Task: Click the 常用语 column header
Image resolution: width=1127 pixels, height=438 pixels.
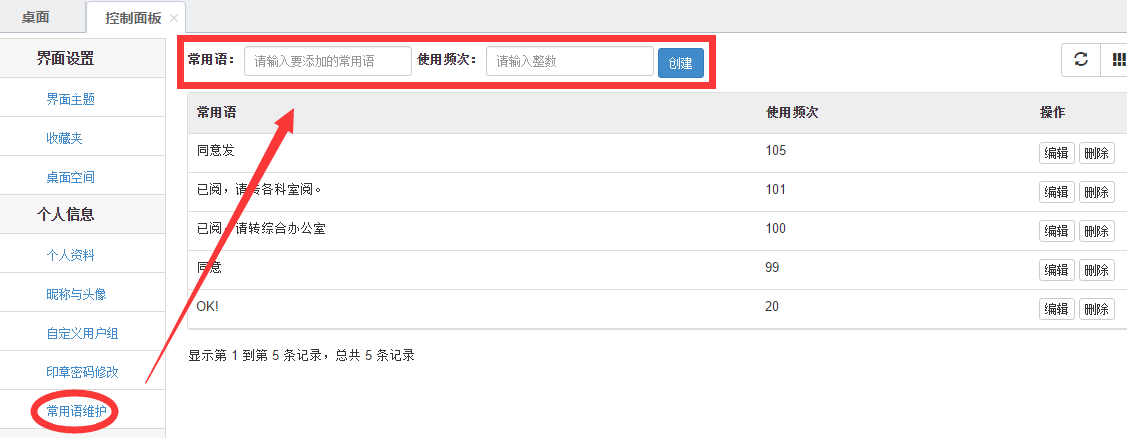Action: 217,113
